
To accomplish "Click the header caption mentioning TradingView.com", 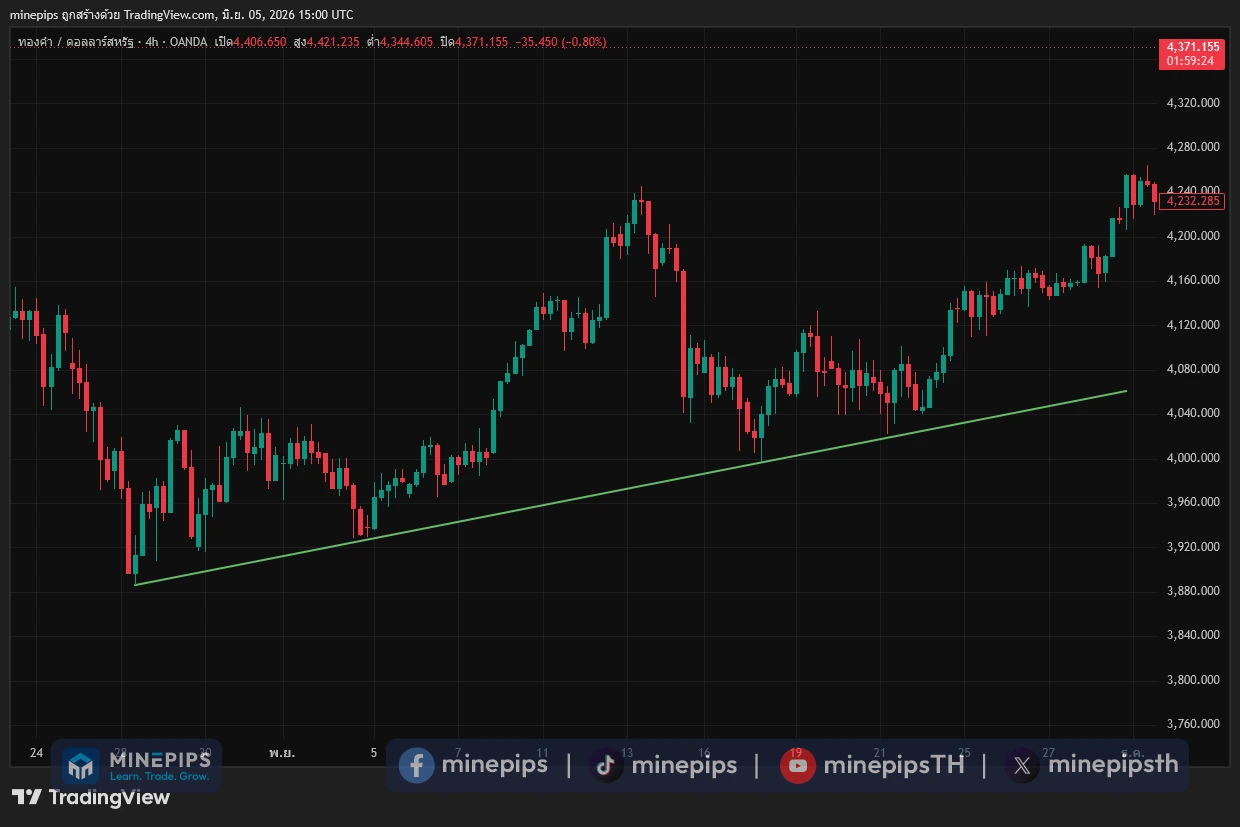I will (x=181, y=15).
